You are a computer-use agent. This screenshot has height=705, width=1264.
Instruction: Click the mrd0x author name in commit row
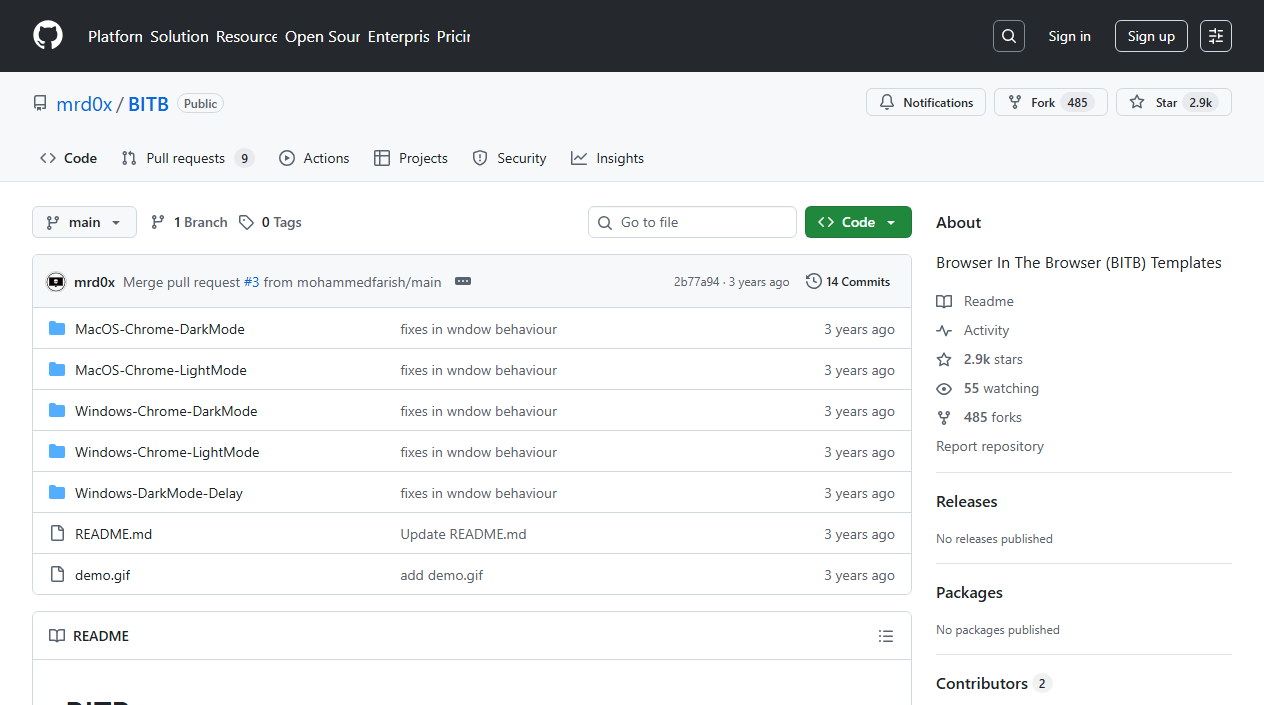click(x=95, y=282)
